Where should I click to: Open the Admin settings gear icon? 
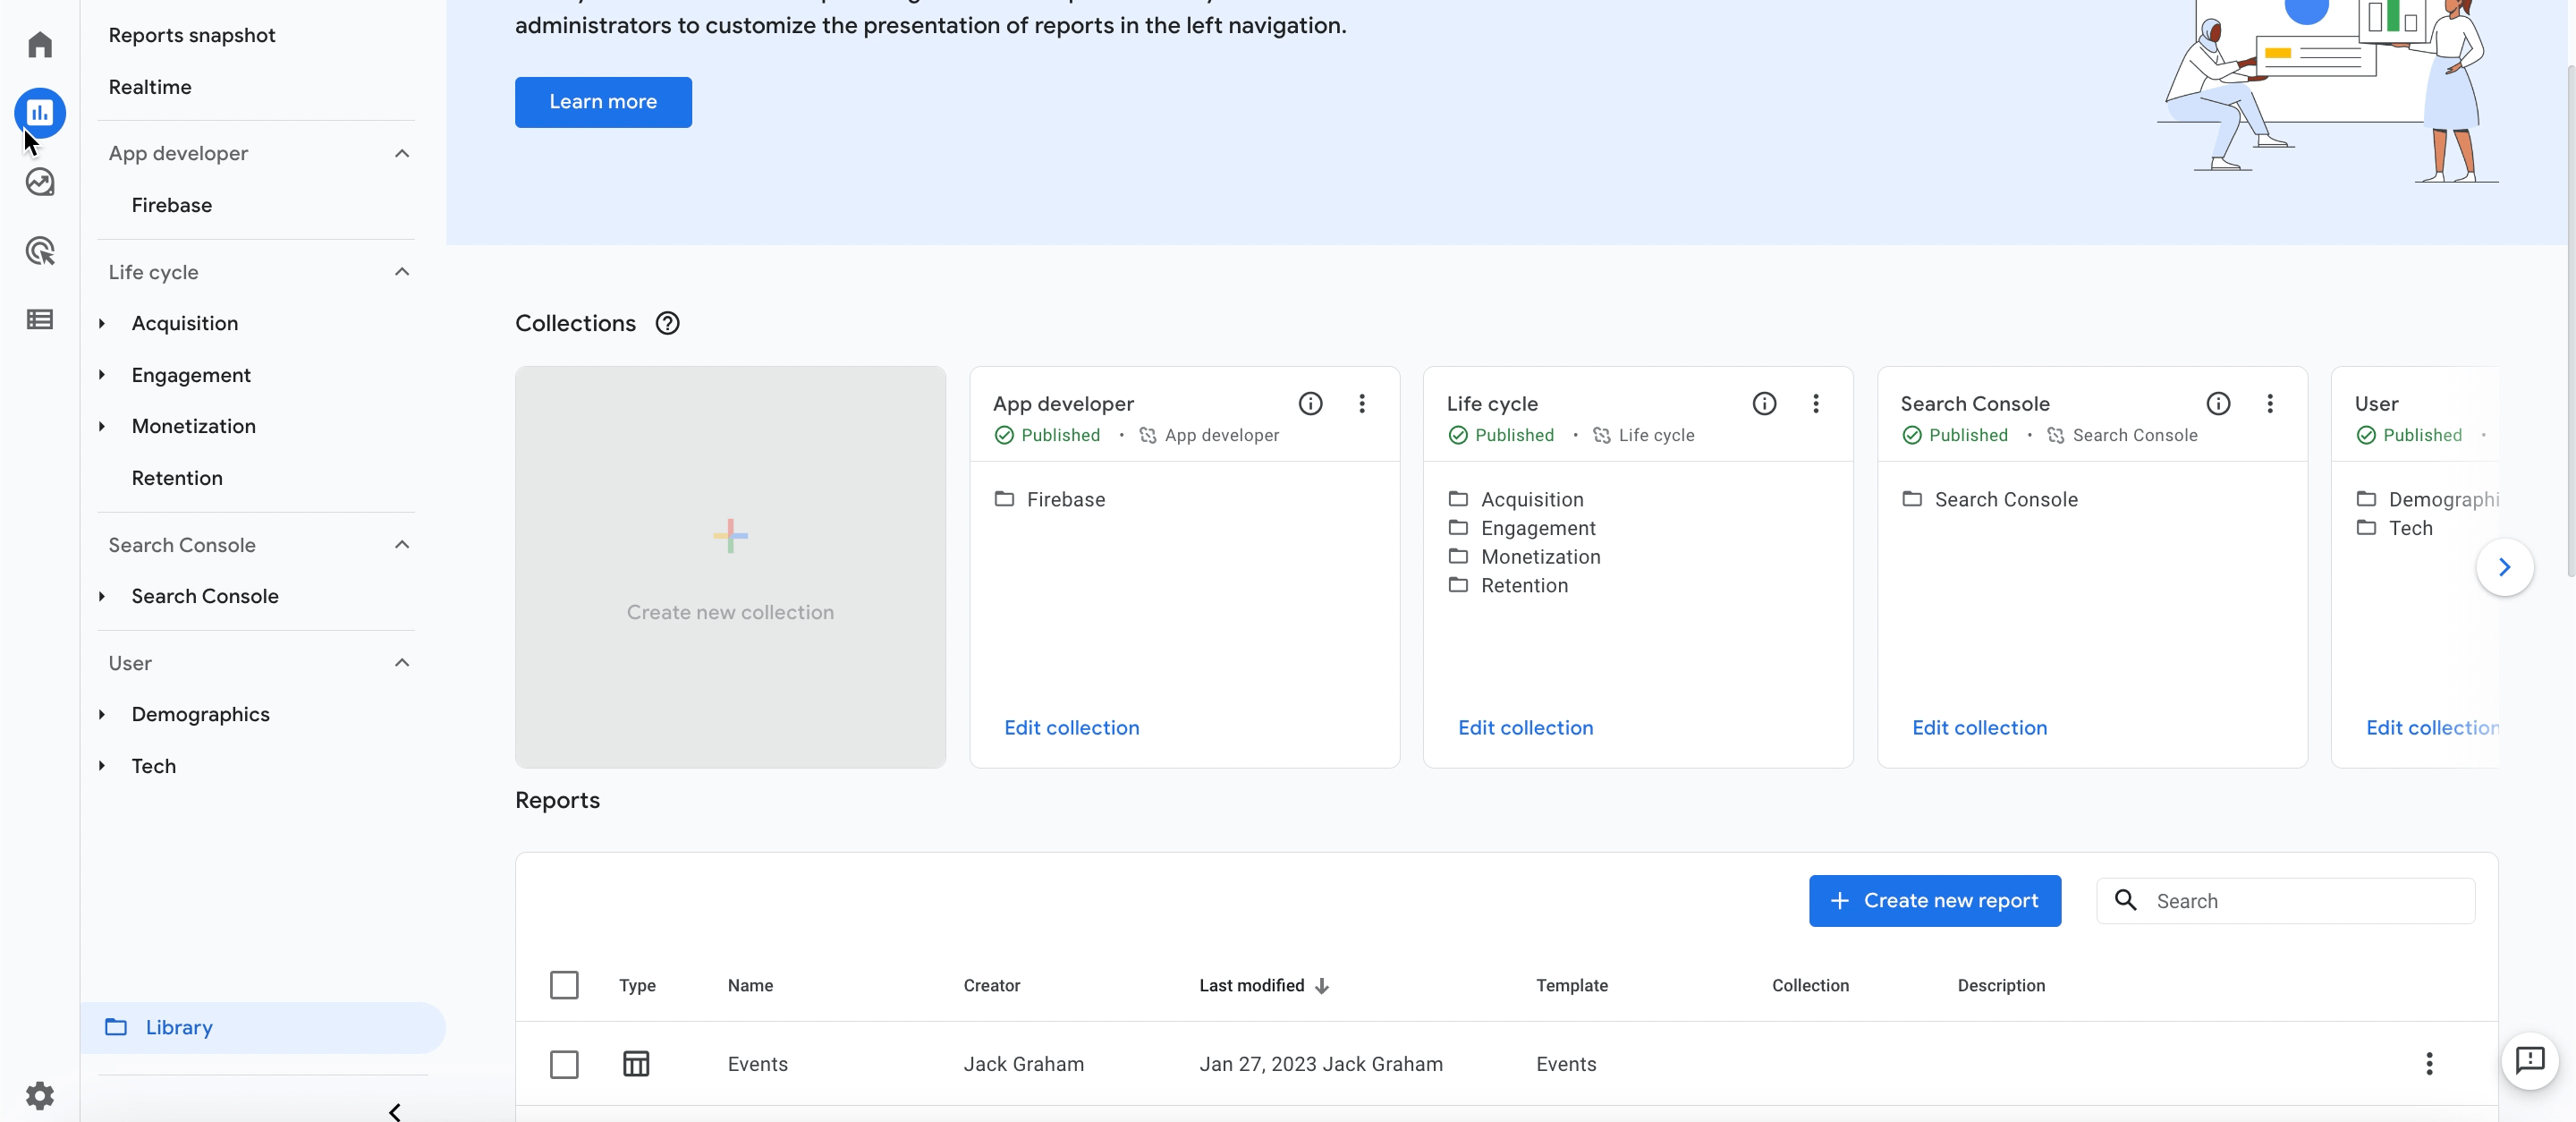pos(40,1096)
